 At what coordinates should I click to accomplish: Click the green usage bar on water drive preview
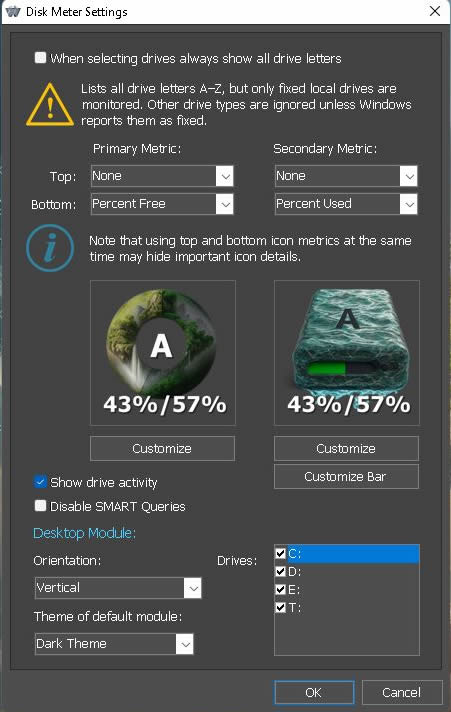coord(327,368)
